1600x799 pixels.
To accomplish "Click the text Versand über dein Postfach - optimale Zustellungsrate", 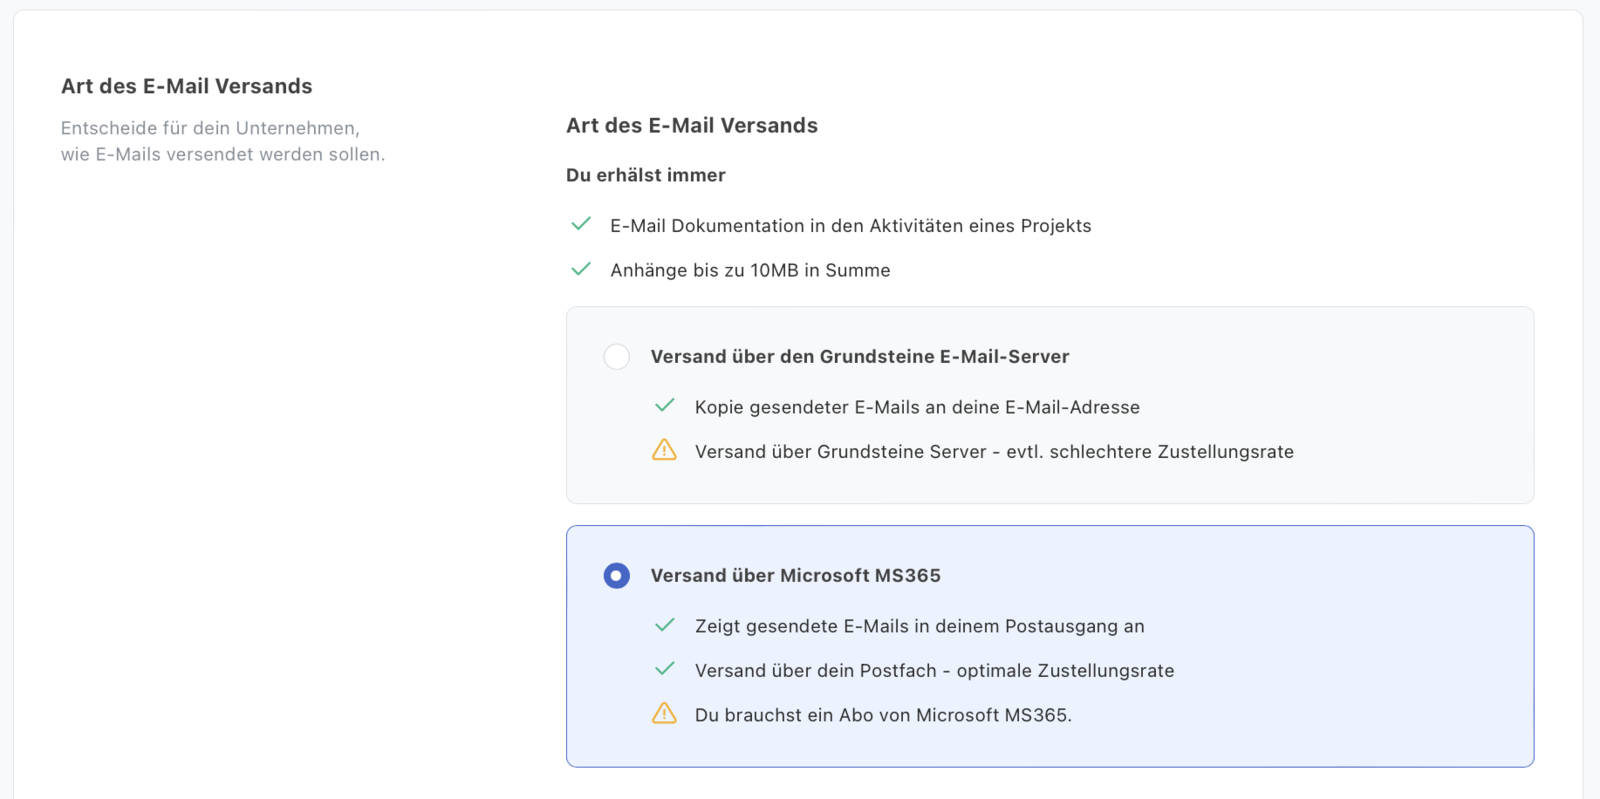I will click(x=934, y=671).
